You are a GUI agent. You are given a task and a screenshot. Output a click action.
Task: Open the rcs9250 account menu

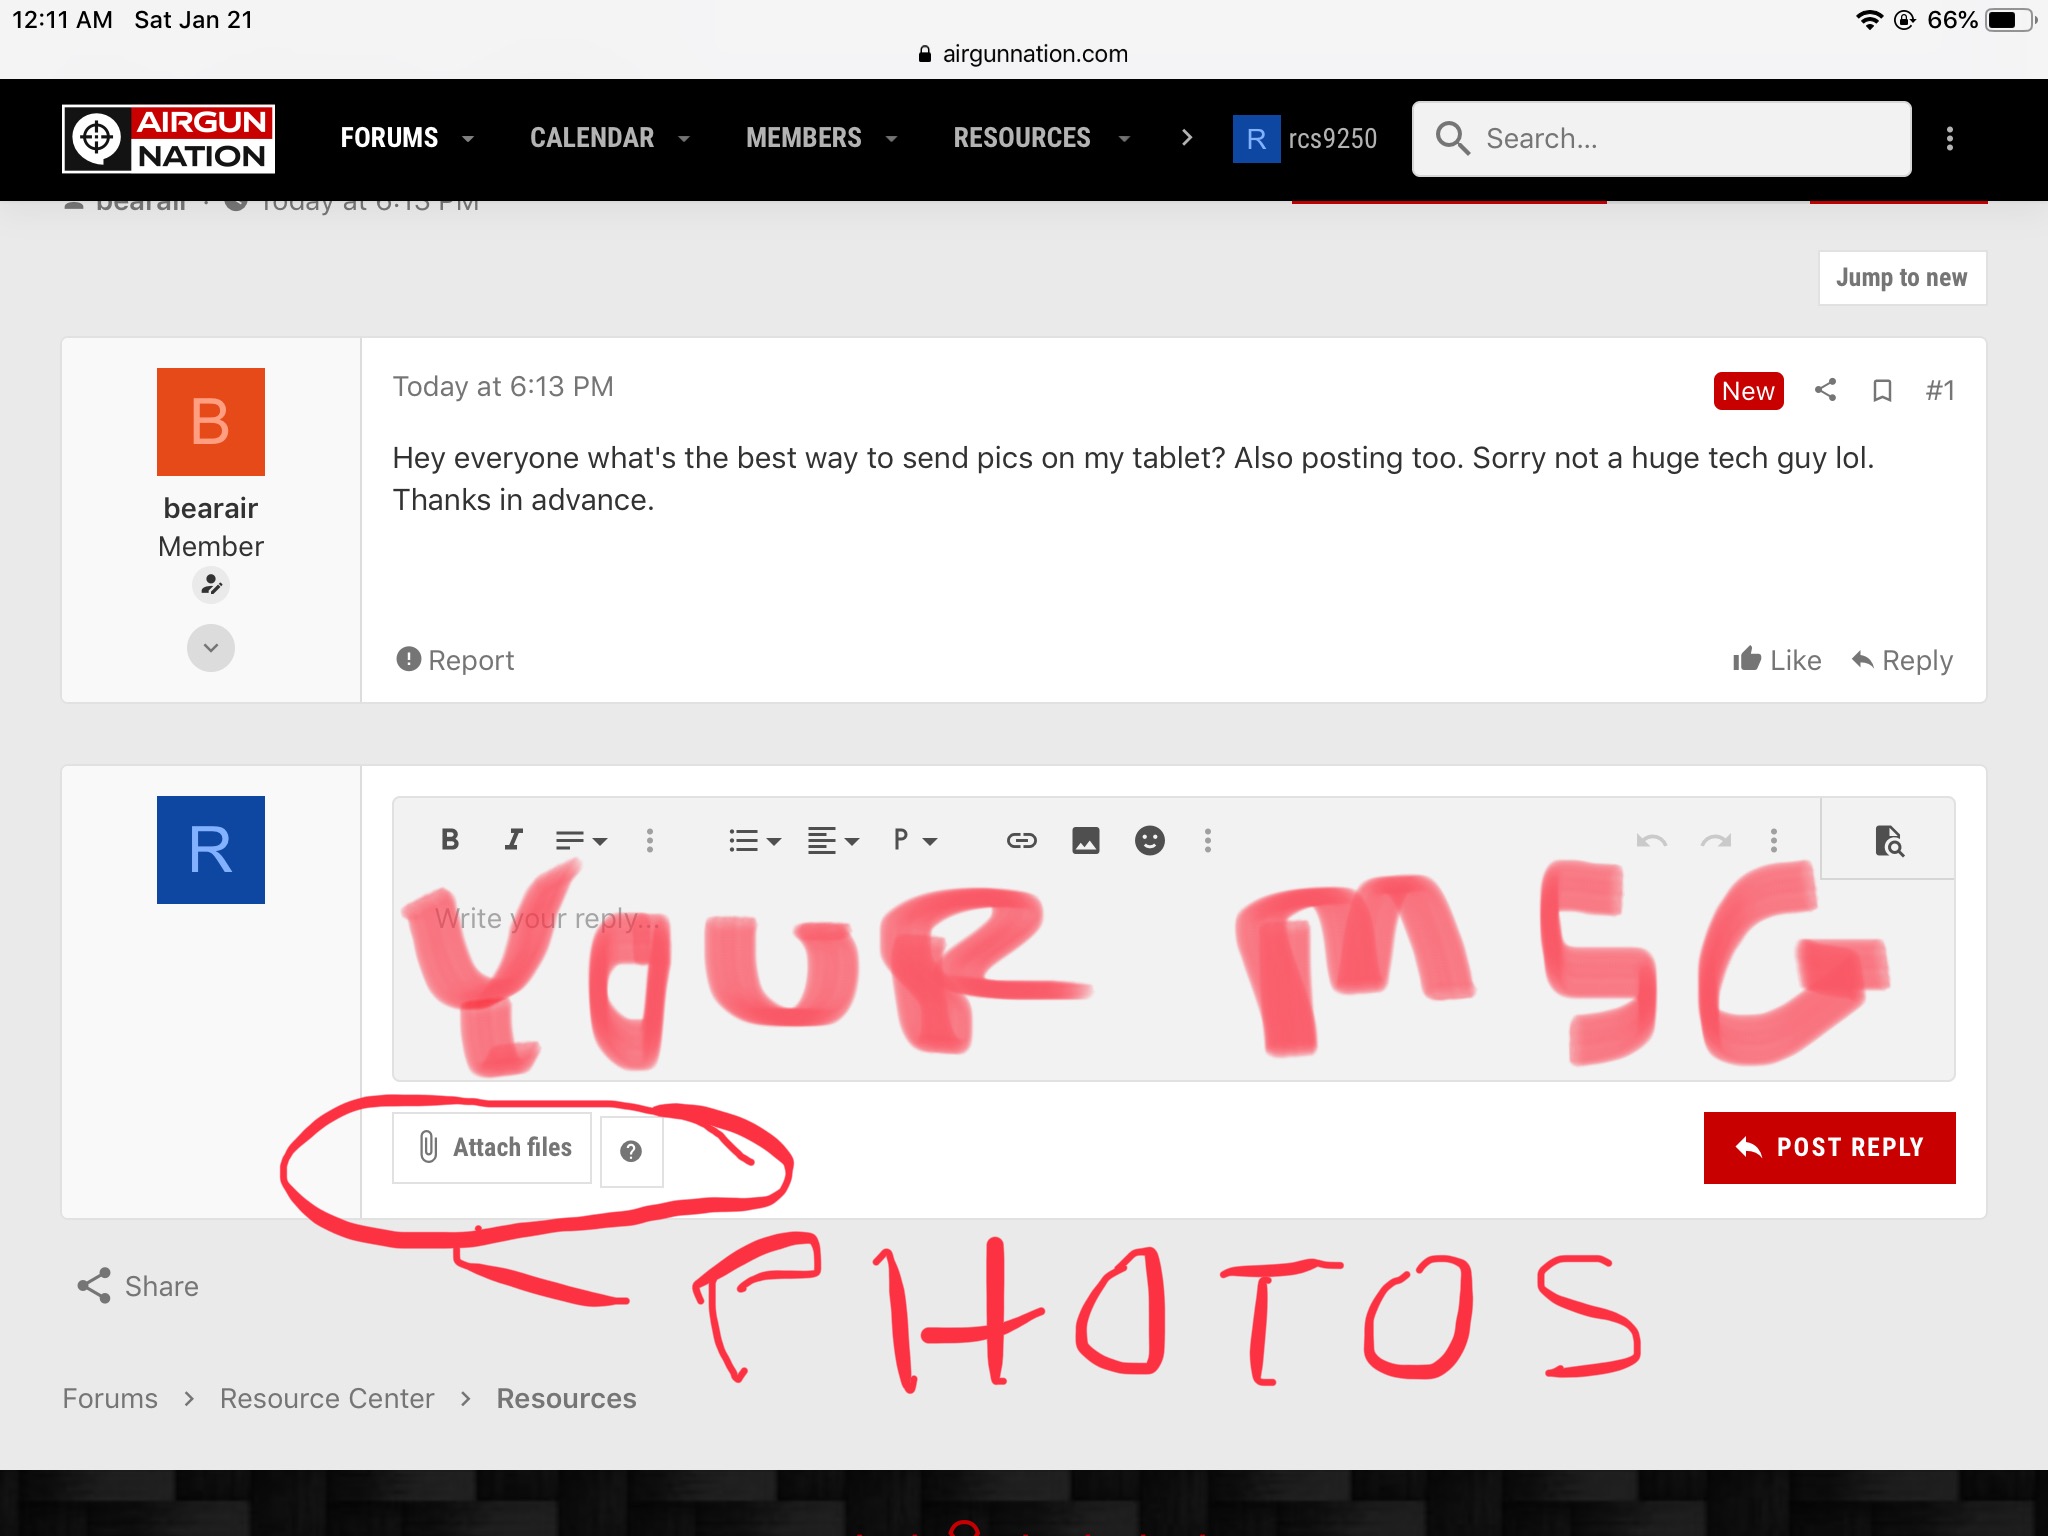coord(1305,138)
